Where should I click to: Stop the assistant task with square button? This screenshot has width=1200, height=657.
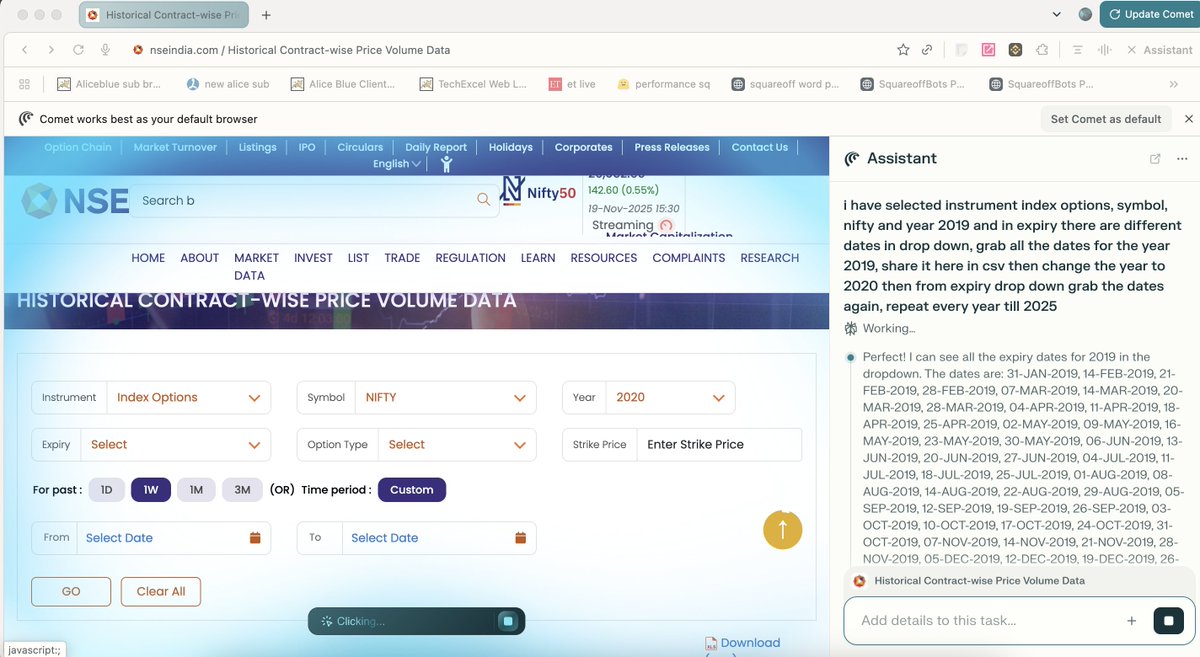coord(1168,621)
